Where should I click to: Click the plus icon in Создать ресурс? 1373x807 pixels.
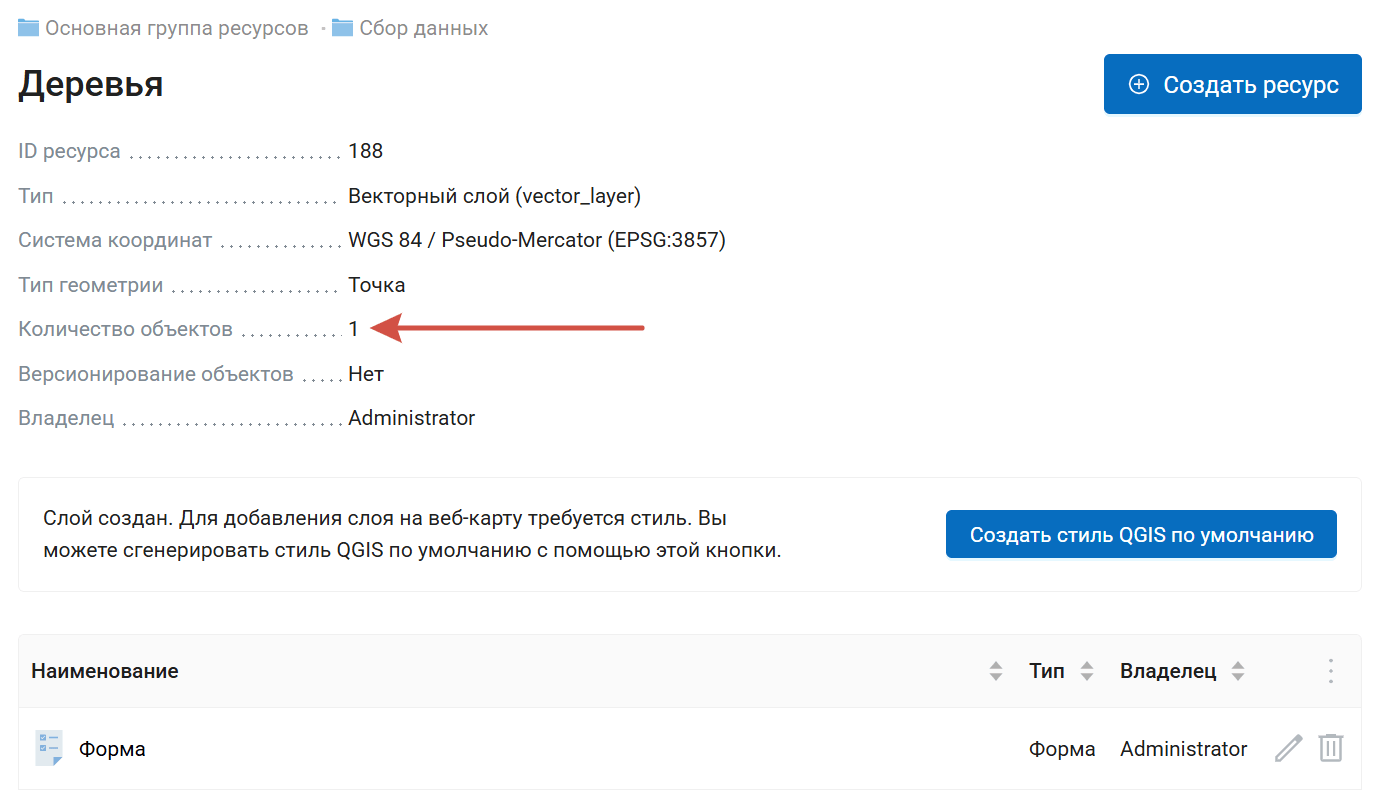tap(1138, 85)
